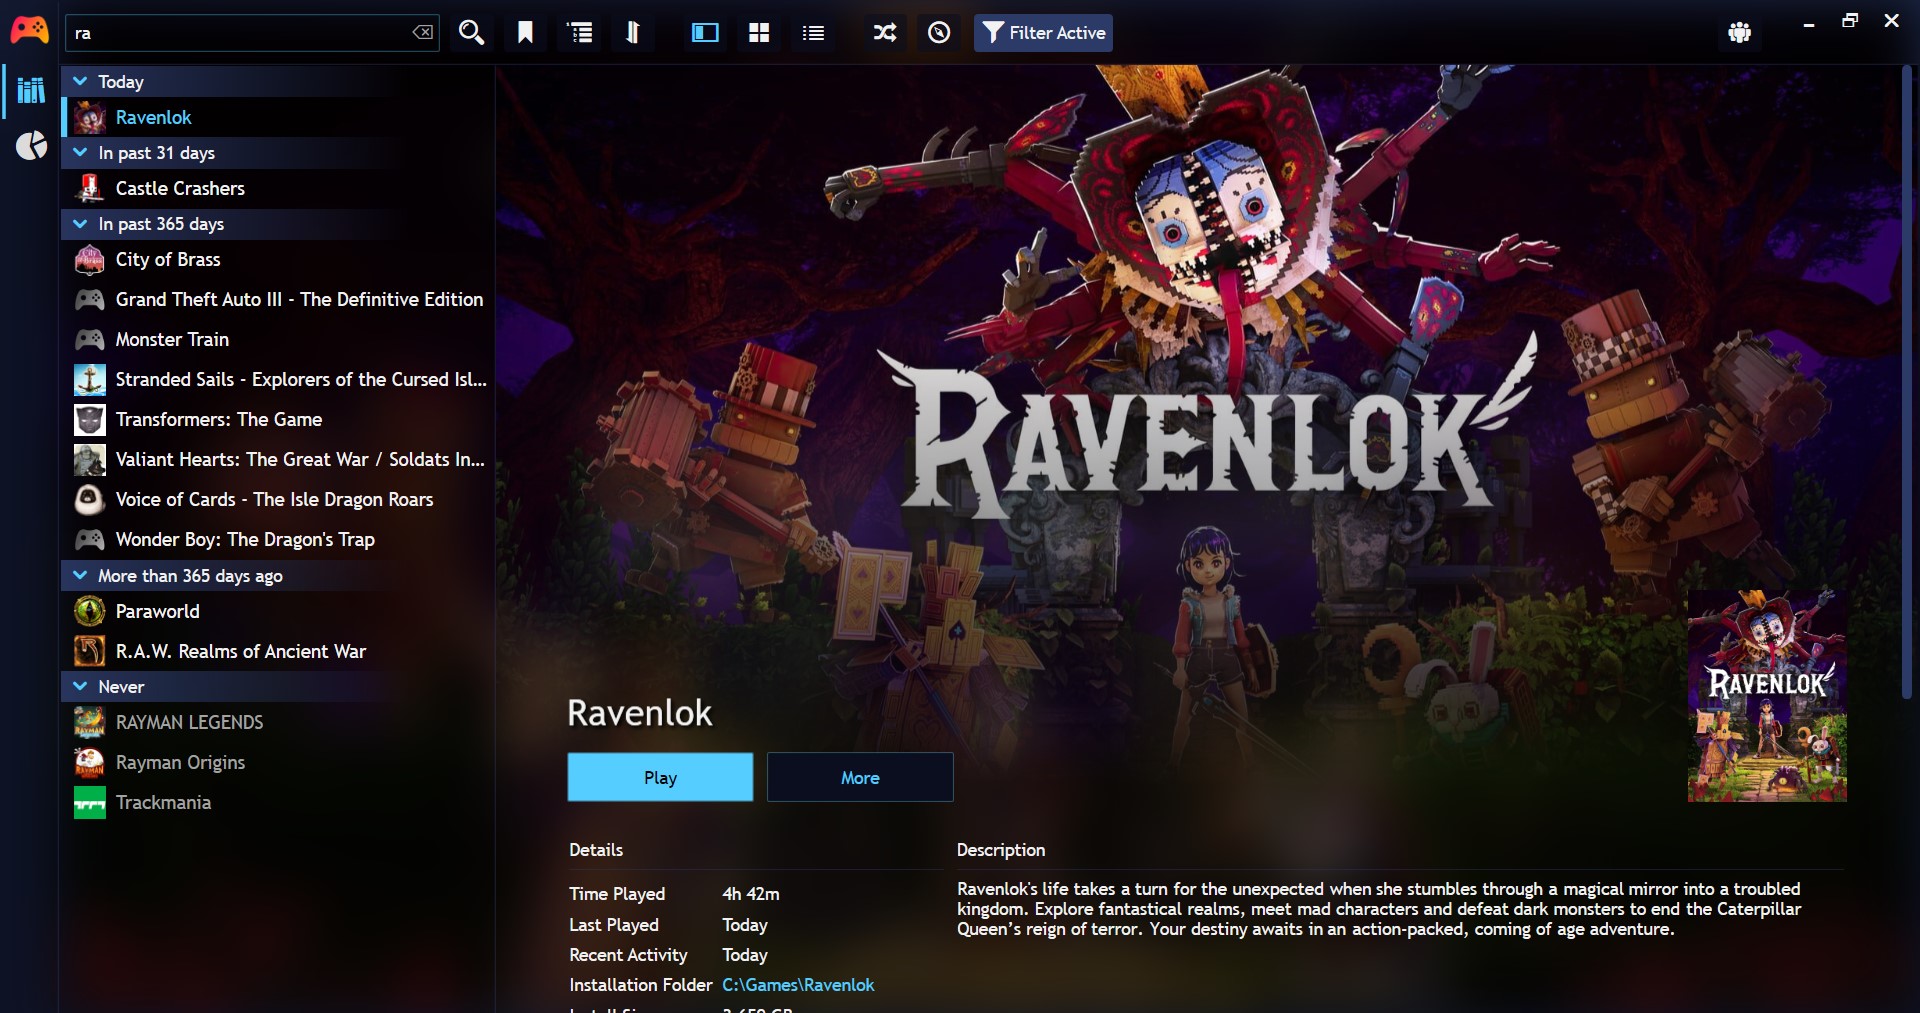Select Monster Train in the list
Viewport: 1920px width, 1013px height.
click(x=278, y=339)
